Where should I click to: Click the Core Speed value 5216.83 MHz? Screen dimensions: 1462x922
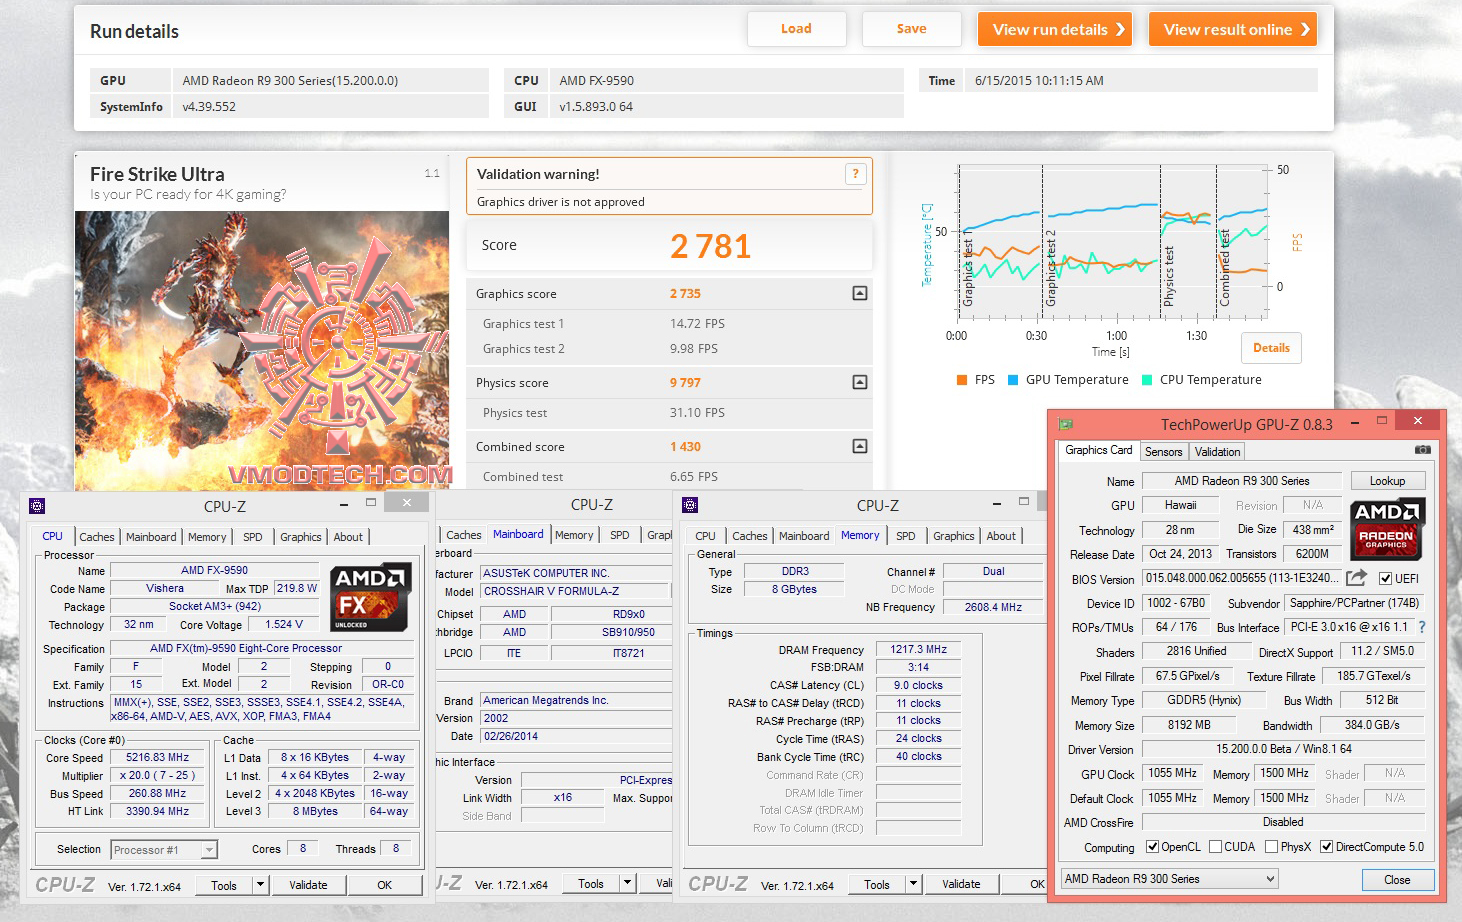[157, 758]
